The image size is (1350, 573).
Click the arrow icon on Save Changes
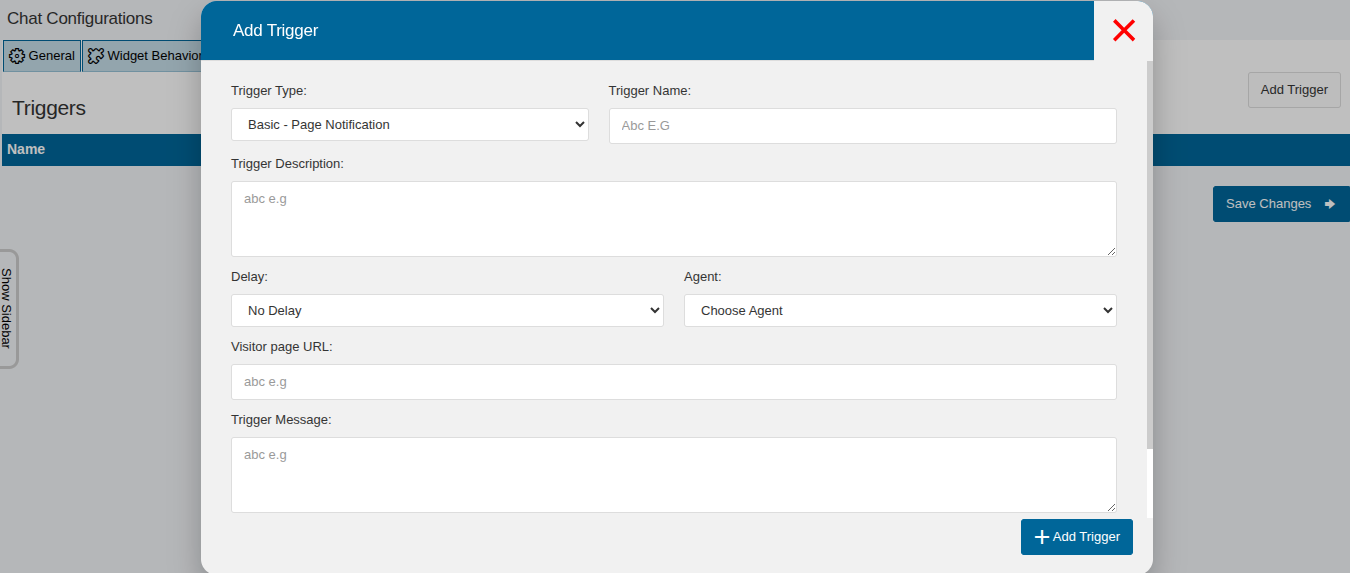point(1330,204)
